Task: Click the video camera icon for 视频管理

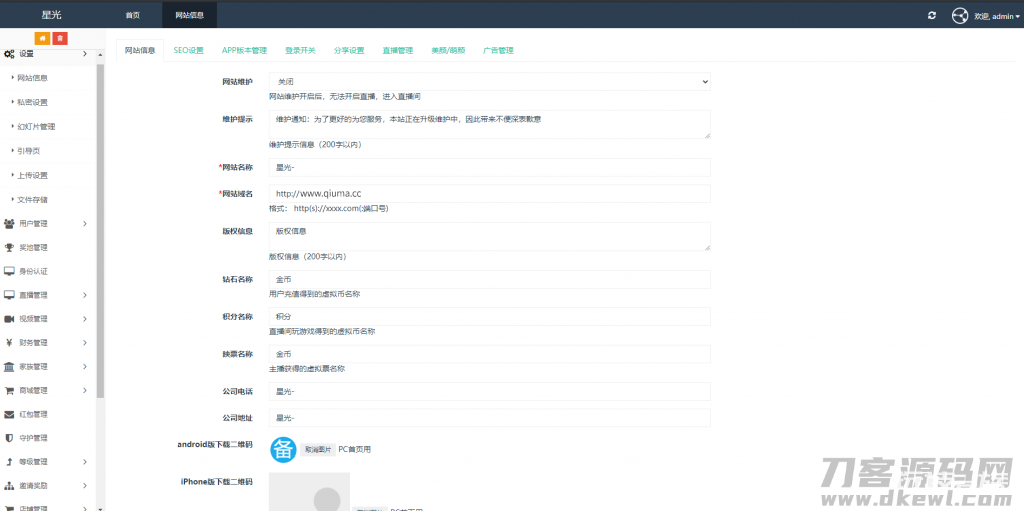Action: tap(9, 319)
